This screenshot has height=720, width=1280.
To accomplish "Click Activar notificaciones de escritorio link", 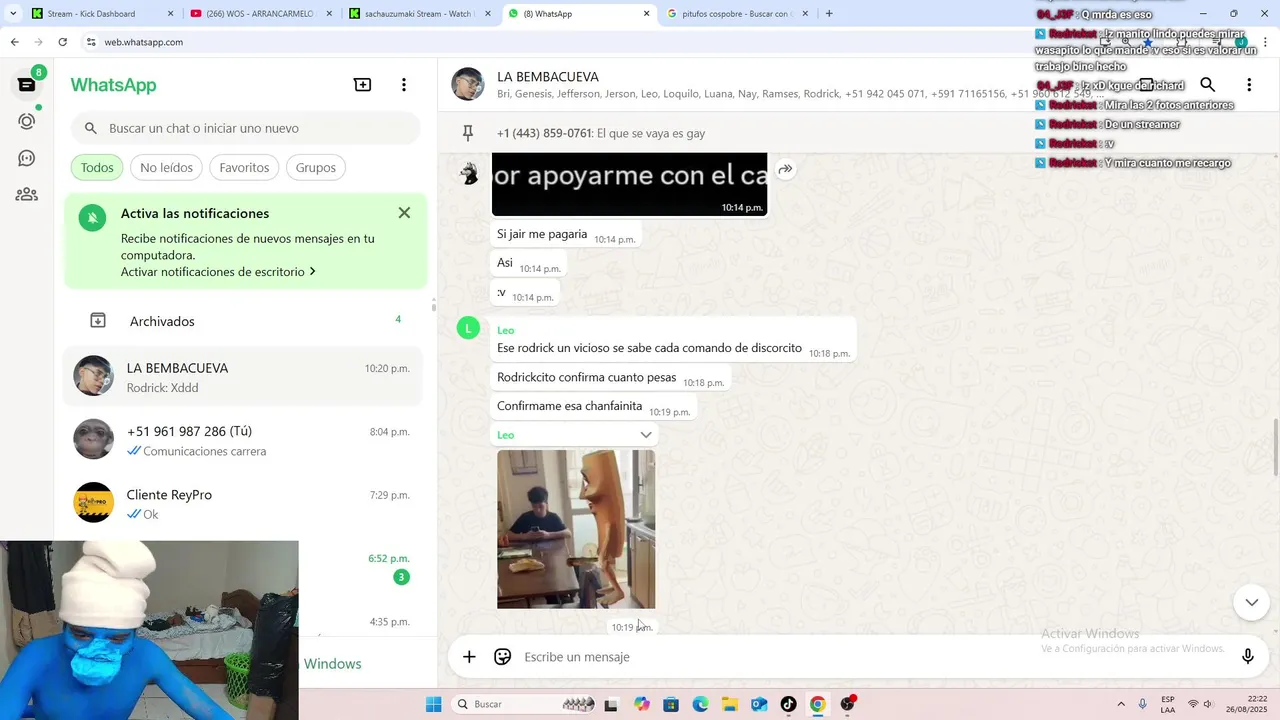I will tap(218, 272).
